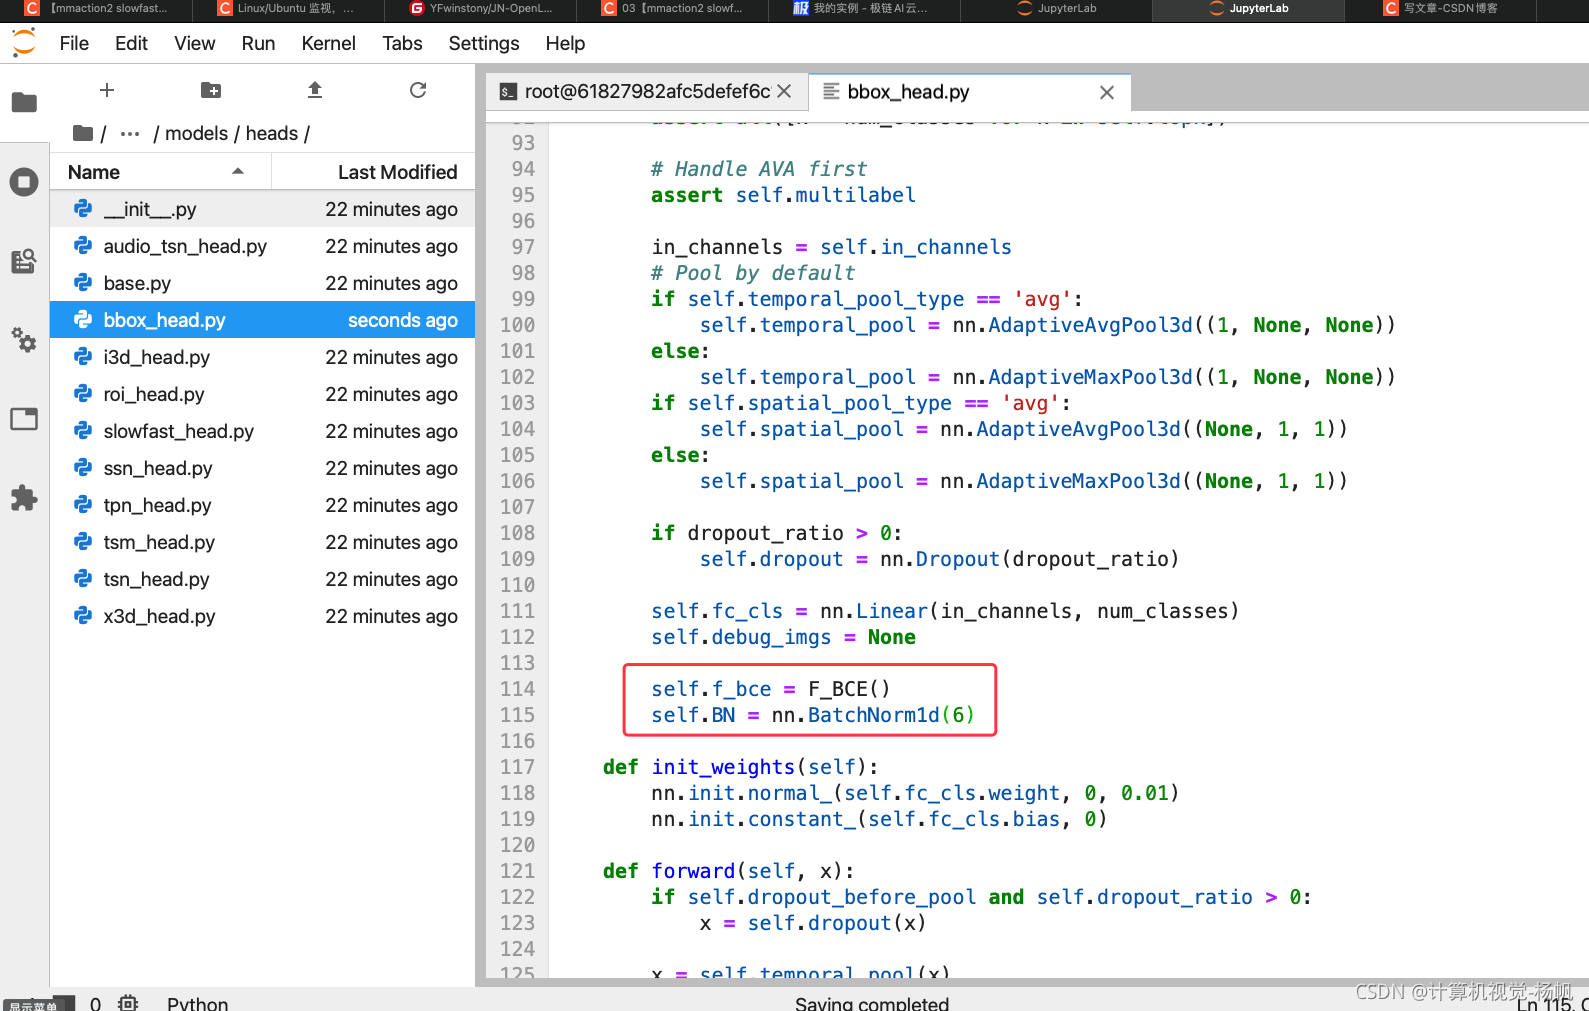
Task: Place cursor on line 115 nn.BatchNorm1d(6)
Action: point(872,715)
